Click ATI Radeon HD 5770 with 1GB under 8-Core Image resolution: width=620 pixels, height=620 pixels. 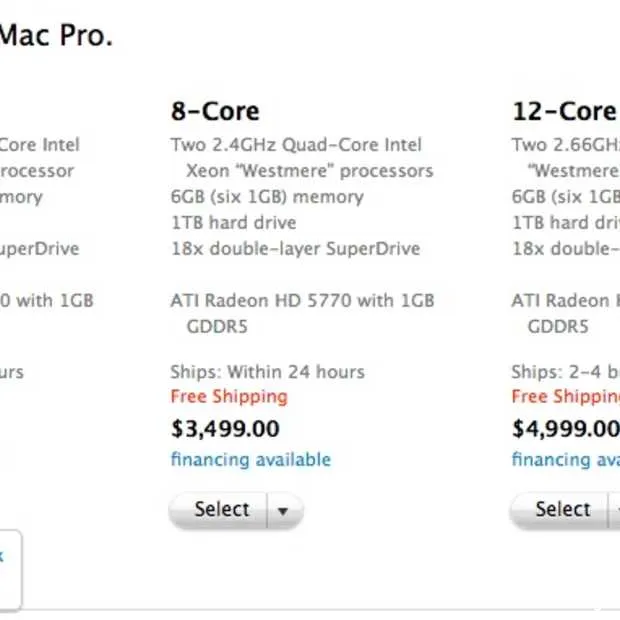click(302, 301)
